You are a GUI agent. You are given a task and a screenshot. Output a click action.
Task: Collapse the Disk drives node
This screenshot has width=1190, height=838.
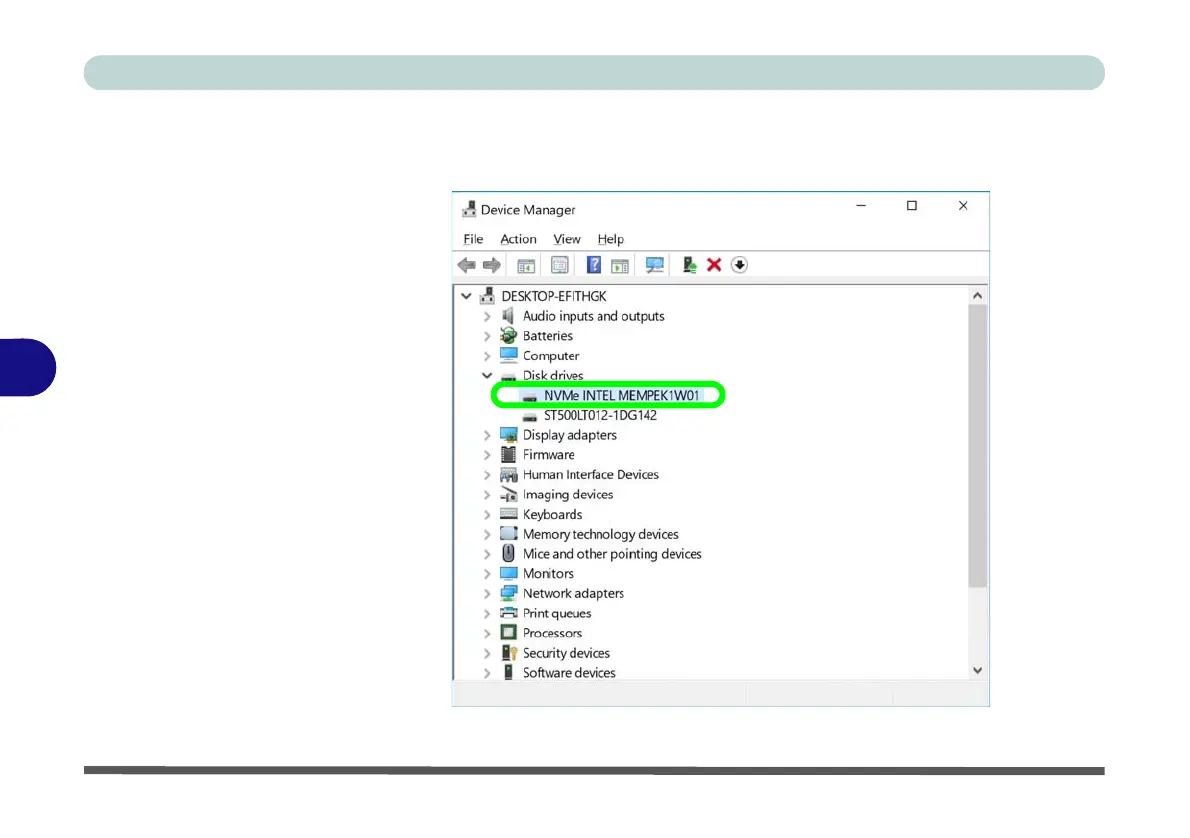pyautogui.click(x=487, y=376)
